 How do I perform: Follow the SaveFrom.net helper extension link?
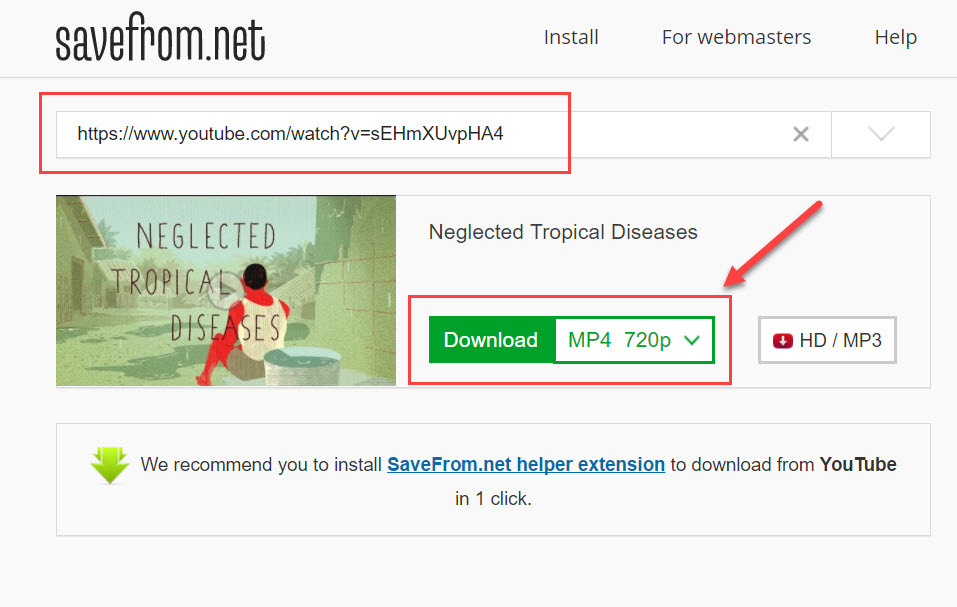525,464
